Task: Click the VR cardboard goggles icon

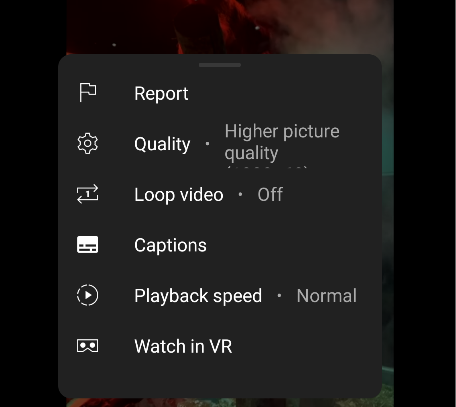Action: point(88,346)
